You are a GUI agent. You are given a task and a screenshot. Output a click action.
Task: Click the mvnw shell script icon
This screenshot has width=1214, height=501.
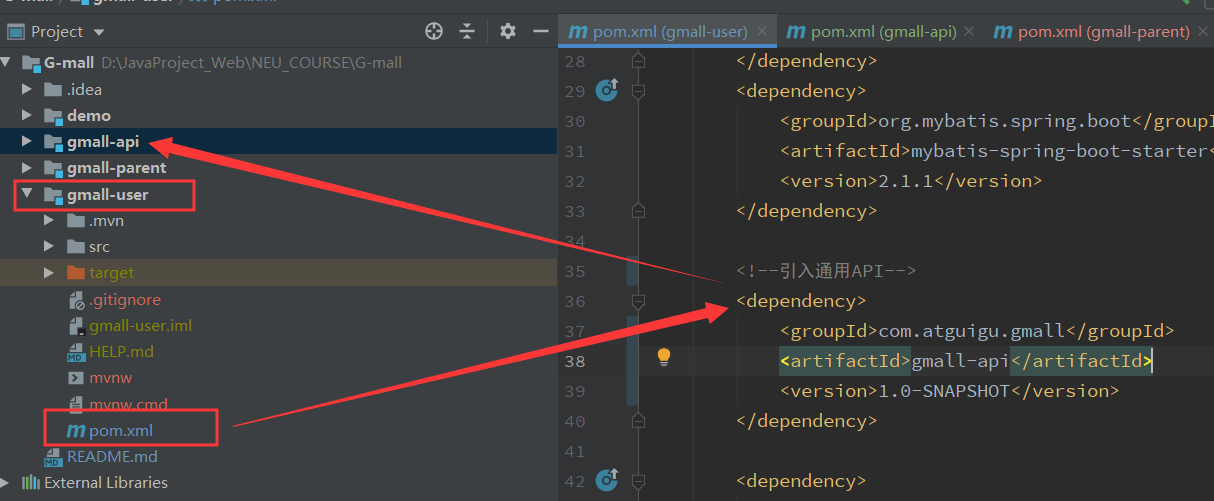pos(76,378)
